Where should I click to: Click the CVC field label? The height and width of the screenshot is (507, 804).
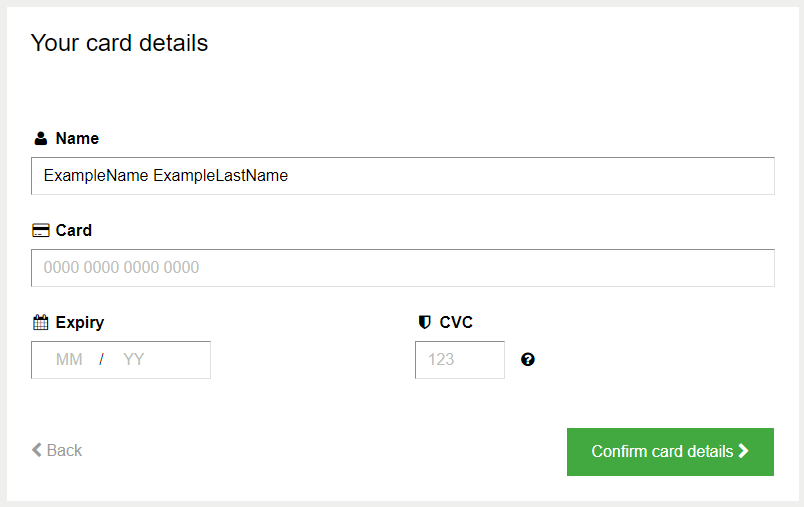(x=456, y=322)
